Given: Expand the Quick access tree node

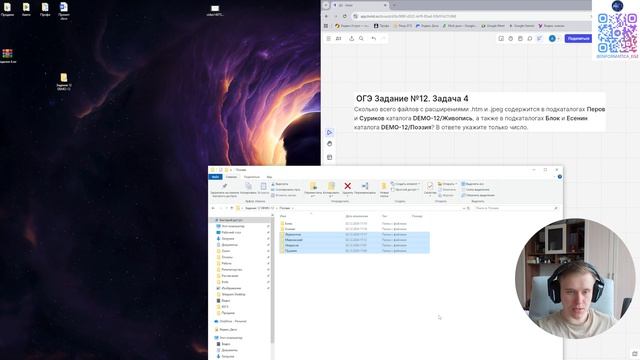Looking at the screenshot, I should pos(213,220).
